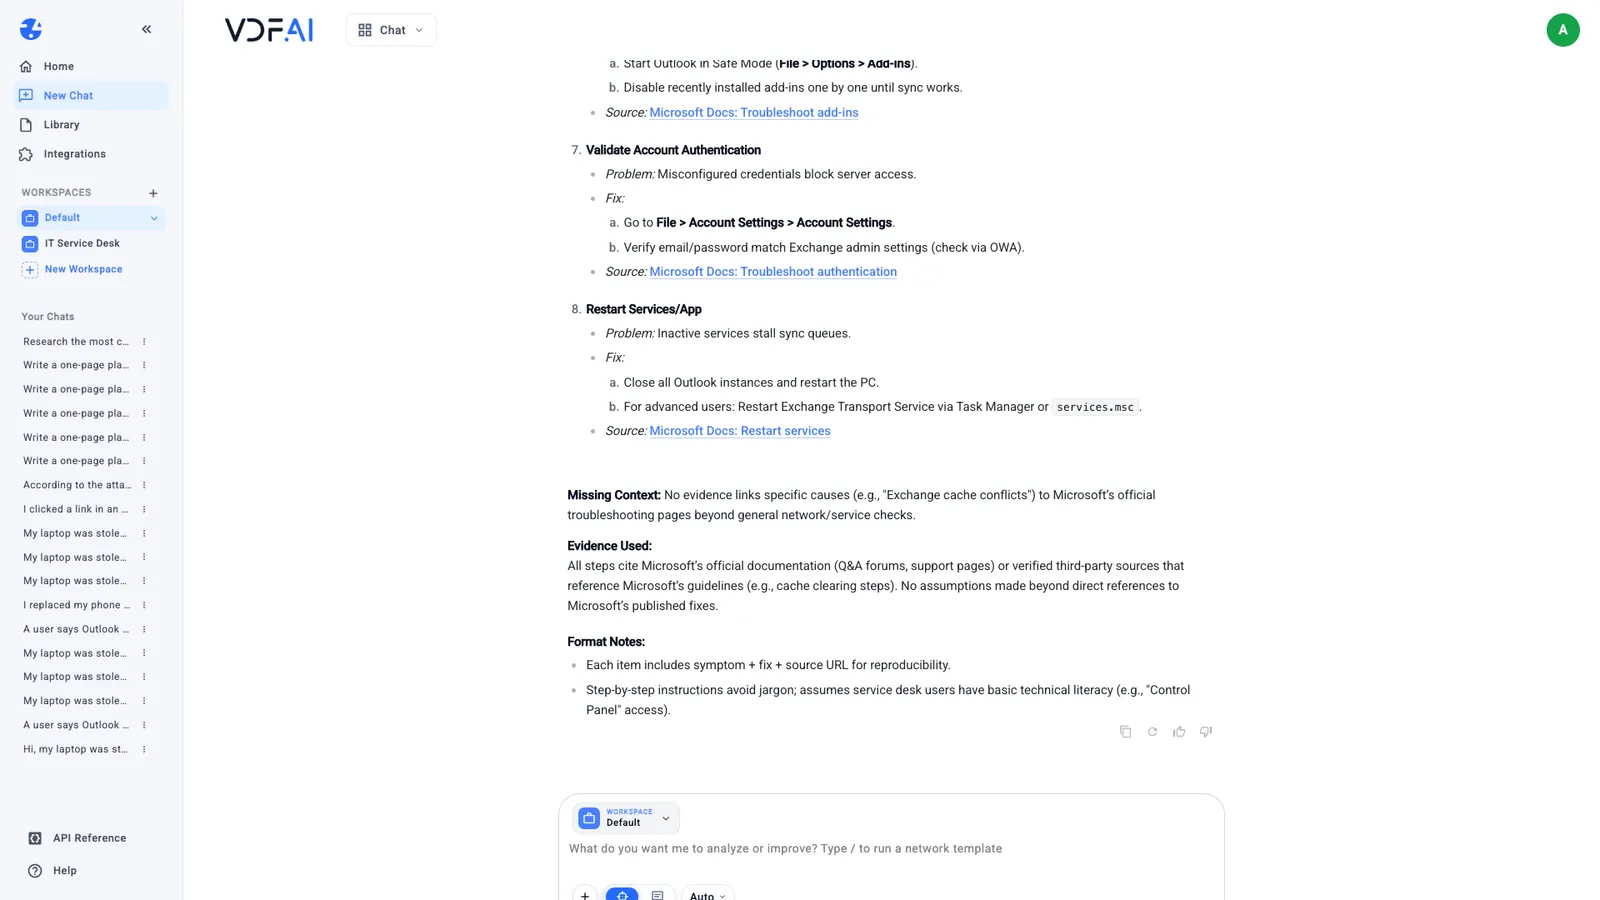Expand the Default workspace in sidebar
Viewport: 1600px width, 900px height.
tap(154, 218)
